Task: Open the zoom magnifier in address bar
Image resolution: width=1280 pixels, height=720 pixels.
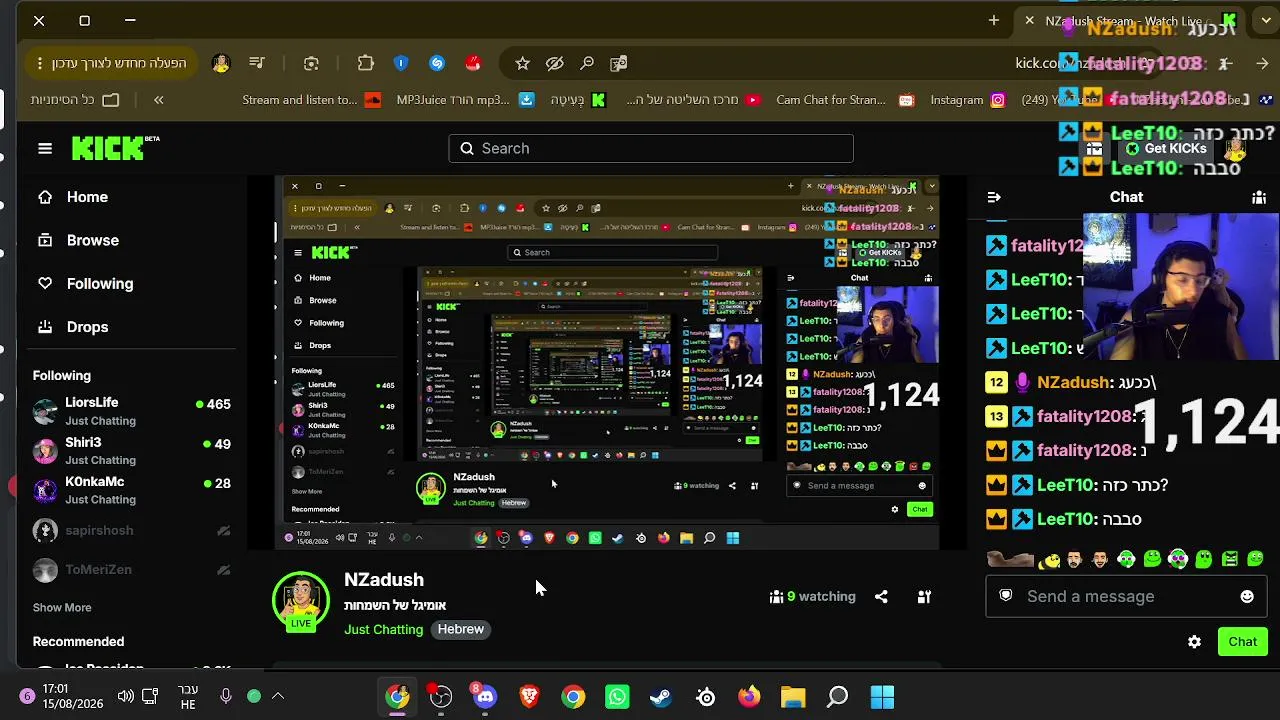Action: point(587,63)
